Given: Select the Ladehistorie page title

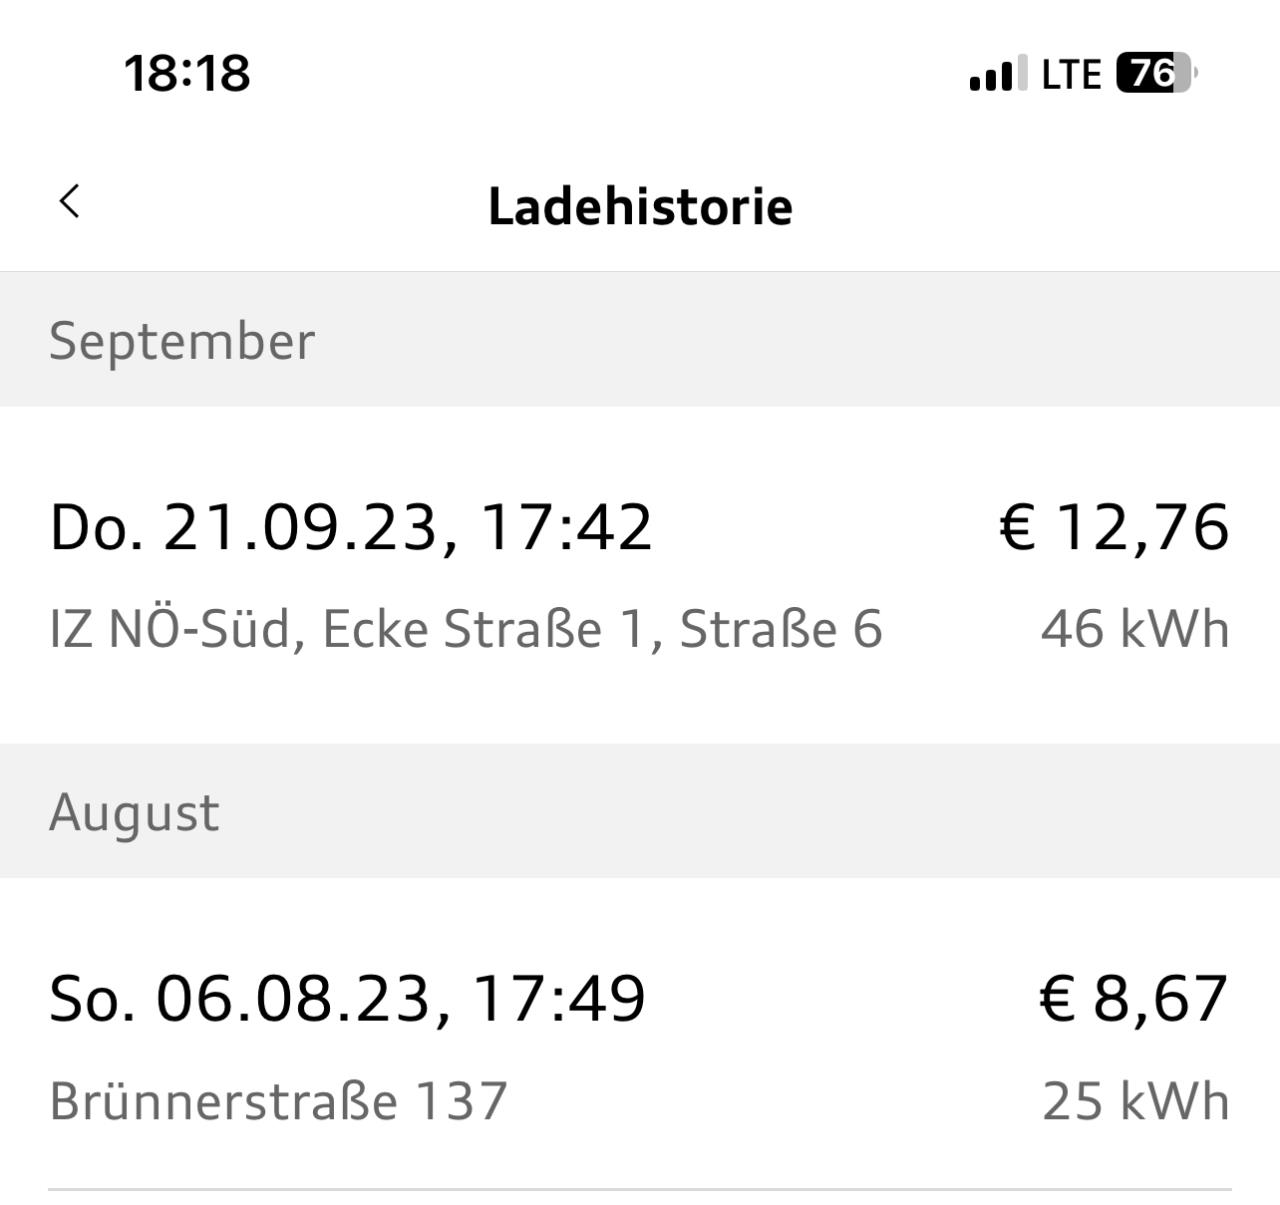Looking at the screenshot, I should click(x=640, y=206).
